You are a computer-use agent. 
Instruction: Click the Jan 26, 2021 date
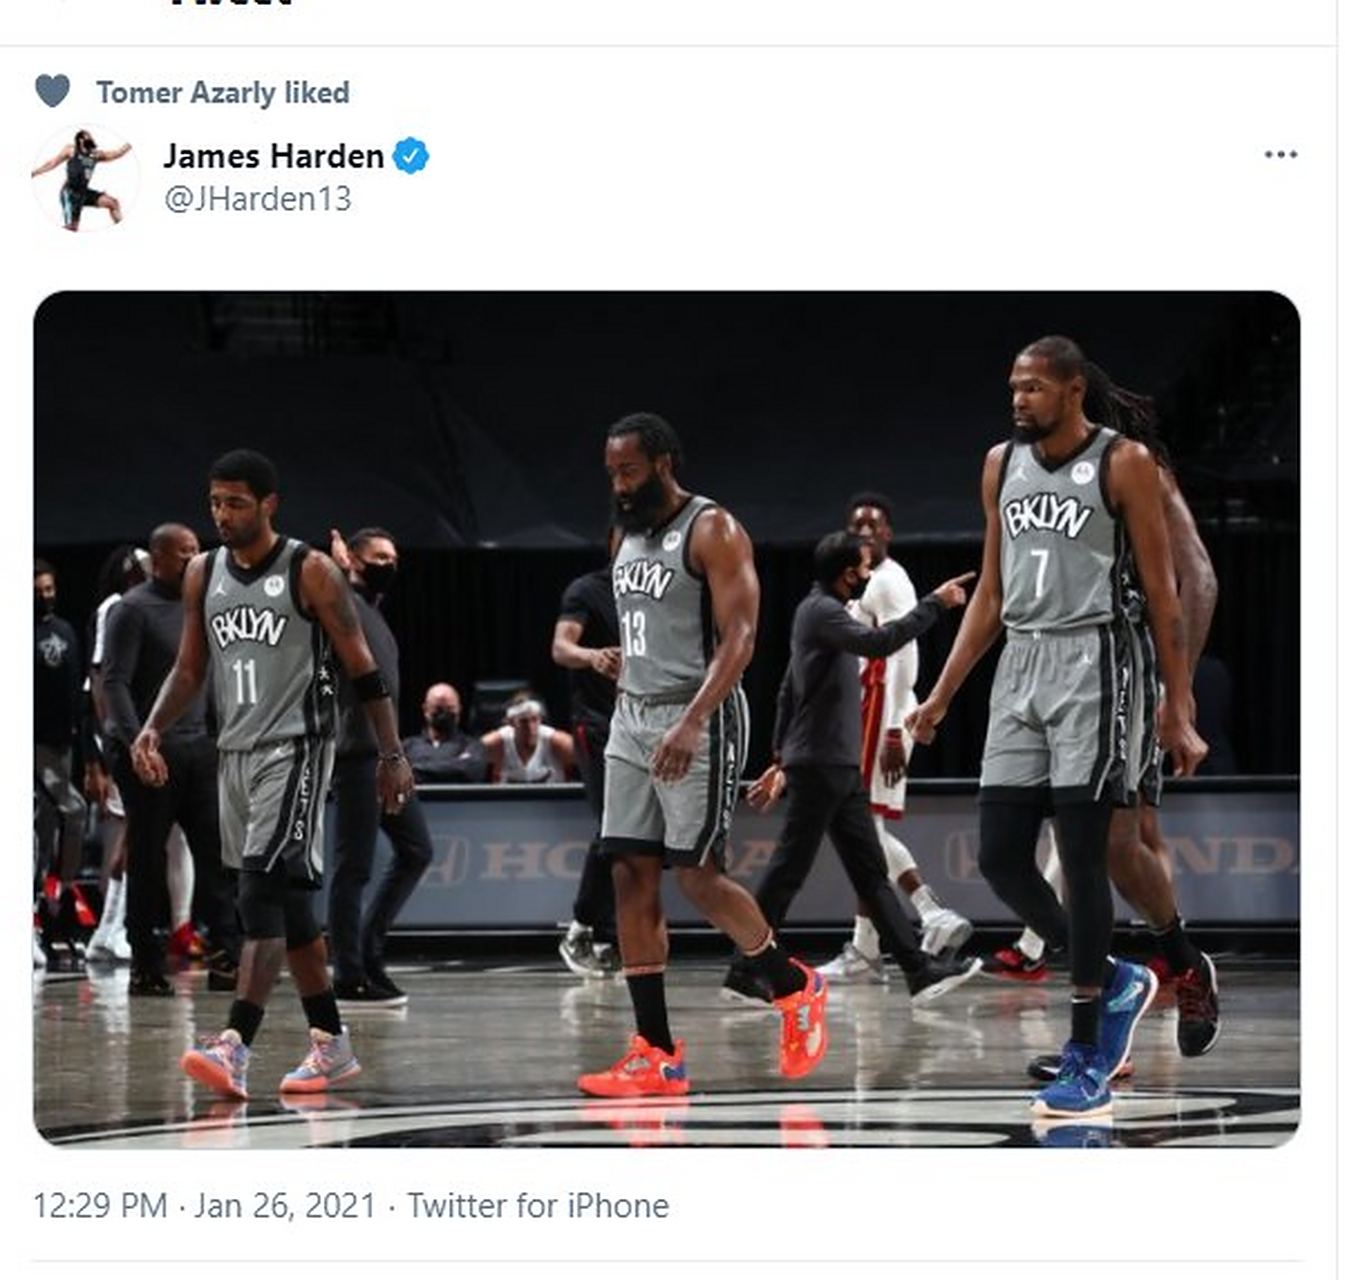[285, 1205]
